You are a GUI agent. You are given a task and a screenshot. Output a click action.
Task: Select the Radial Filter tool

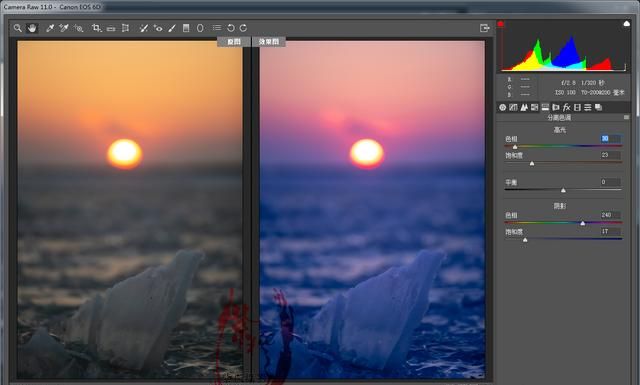(x=200, y=28)
